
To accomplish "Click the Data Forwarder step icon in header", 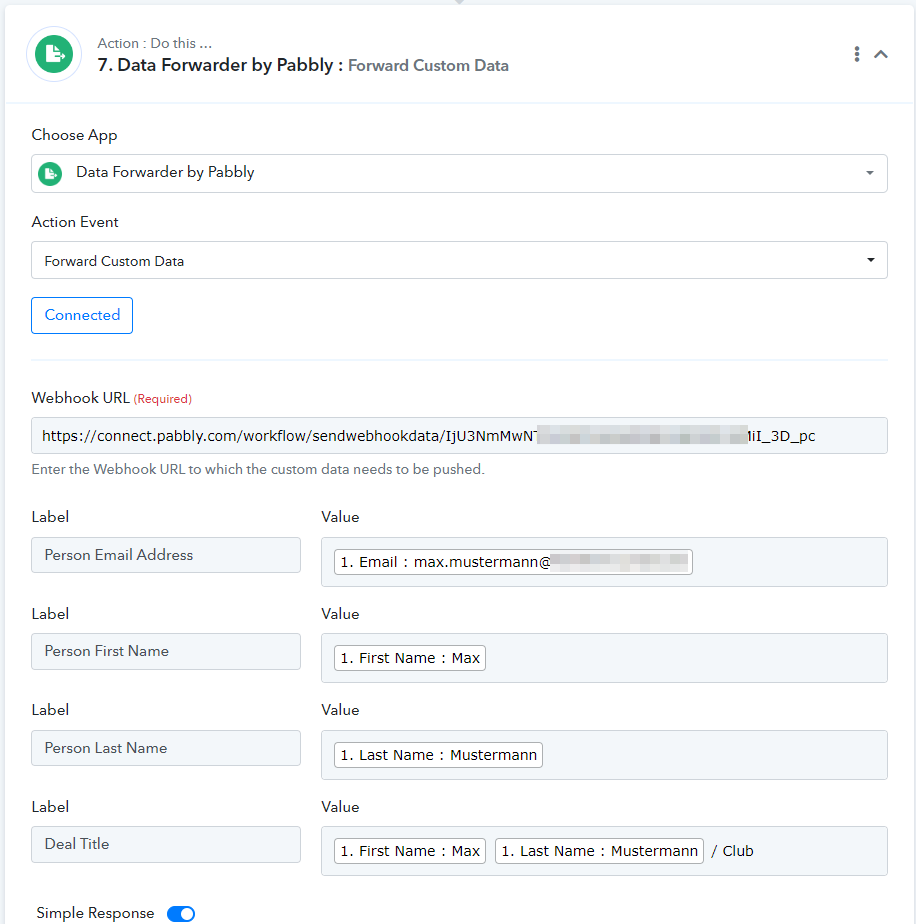I will point(54,54).
